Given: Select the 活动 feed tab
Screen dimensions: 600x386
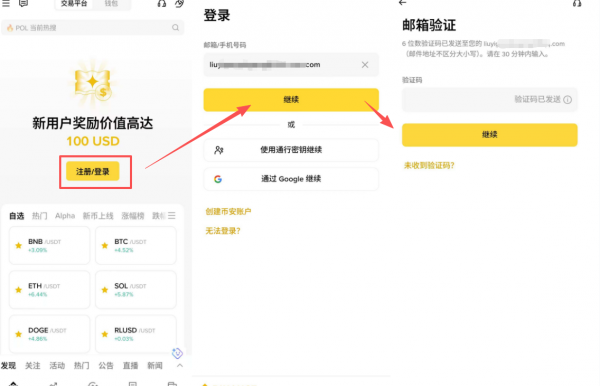Looking at the screenshot, I should [x=57, y=366].
